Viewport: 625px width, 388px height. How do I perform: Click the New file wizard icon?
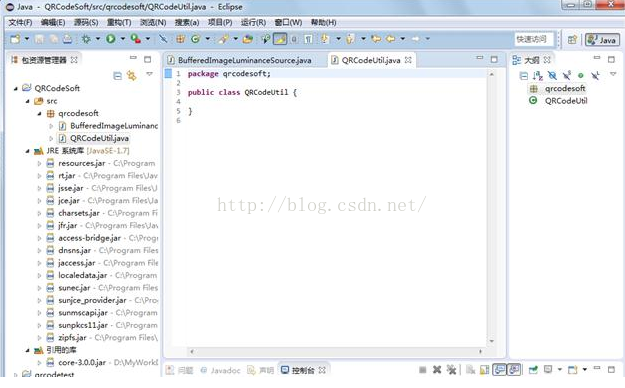point(16,39)
